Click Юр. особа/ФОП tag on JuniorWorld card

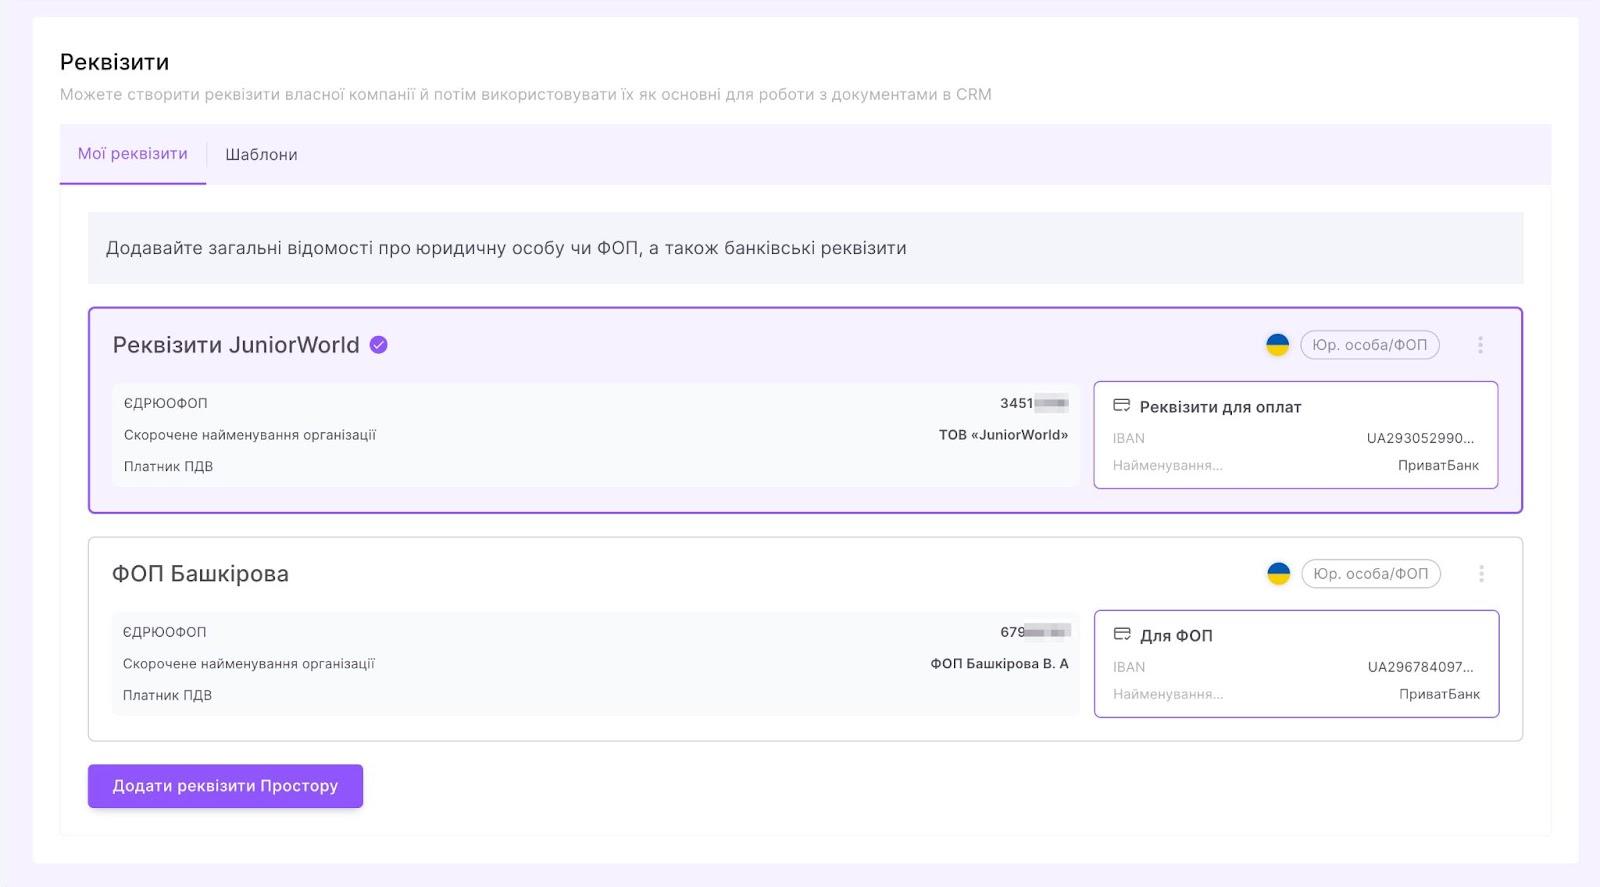point(1369,345)
